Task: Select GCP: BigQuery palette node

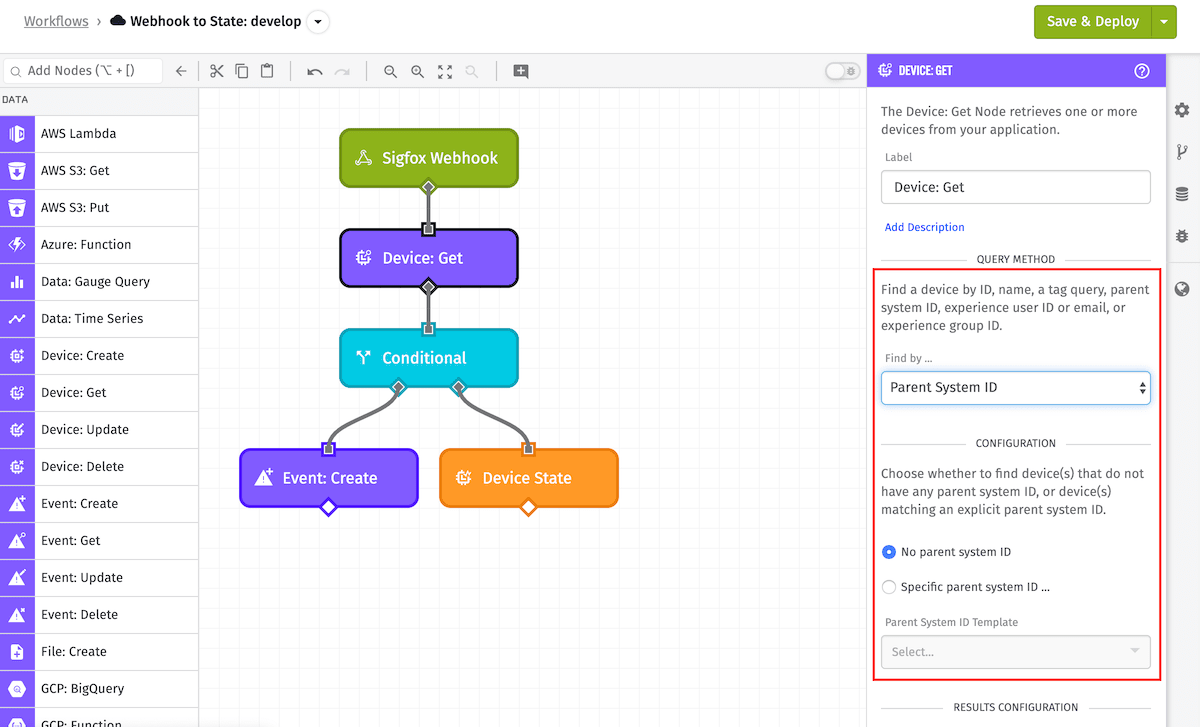Action: (99, 689)
